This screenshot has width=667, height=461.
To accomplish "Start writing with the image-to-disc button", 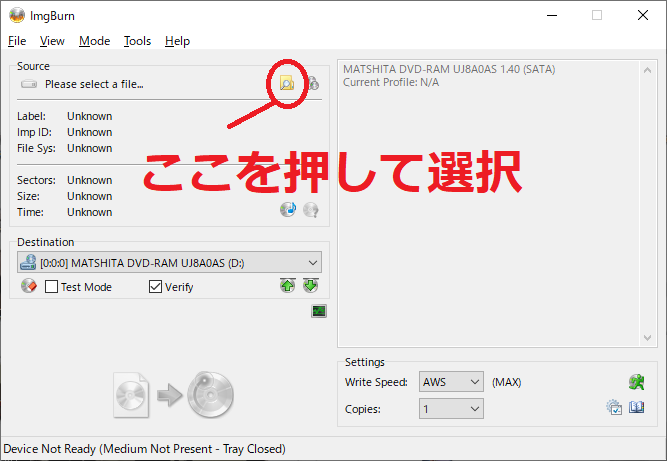I will click(x=174, y=395).
